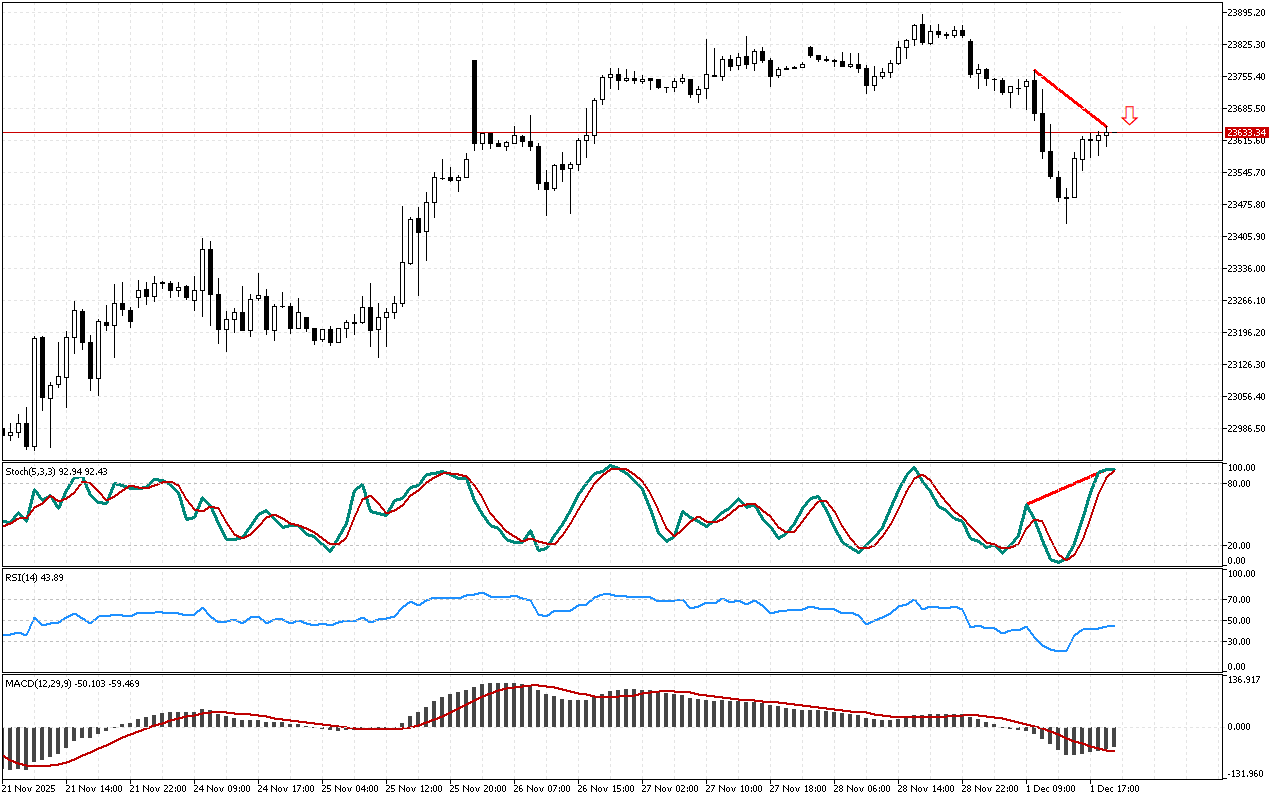Click the 1 Dec 17:00 time axis label
This screenshot has height=800, width=1280.
click(x=1114, y=789)
